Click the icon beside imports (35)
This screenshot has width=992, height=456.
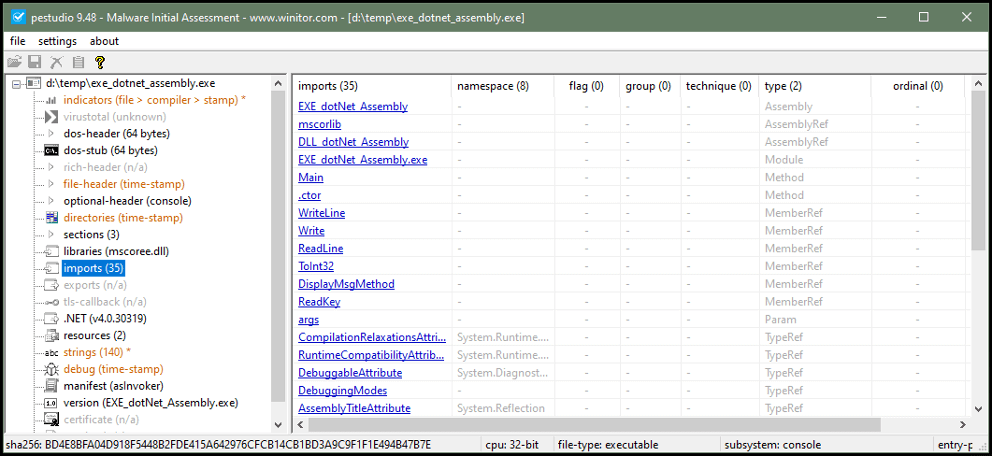click(51, 268)
